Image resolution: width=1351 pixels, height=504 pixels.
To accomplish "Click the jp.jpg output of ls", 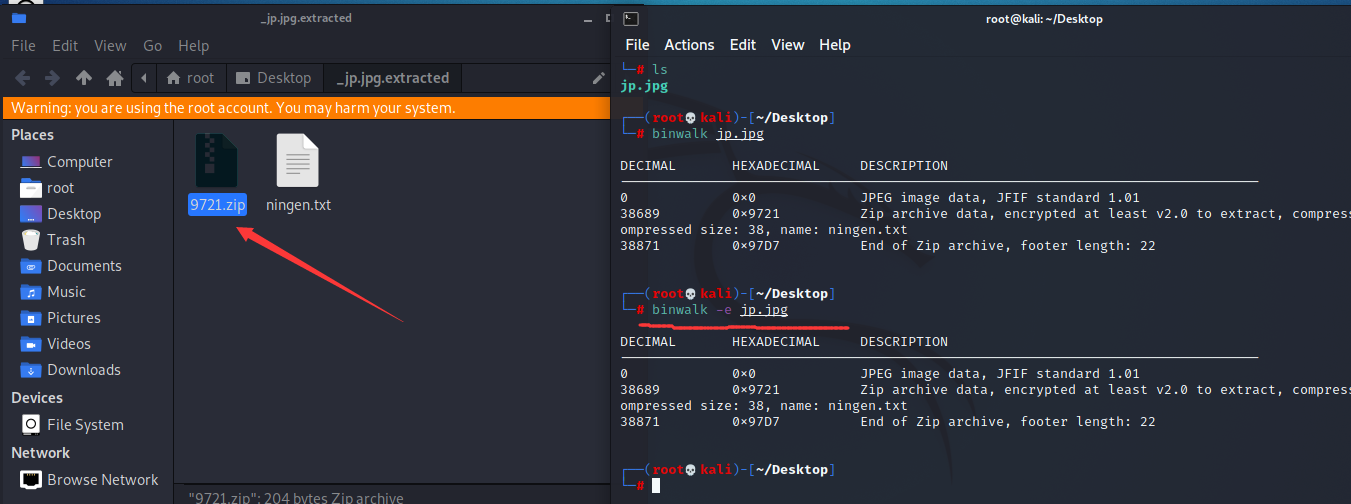I will [x=644, y=86].
